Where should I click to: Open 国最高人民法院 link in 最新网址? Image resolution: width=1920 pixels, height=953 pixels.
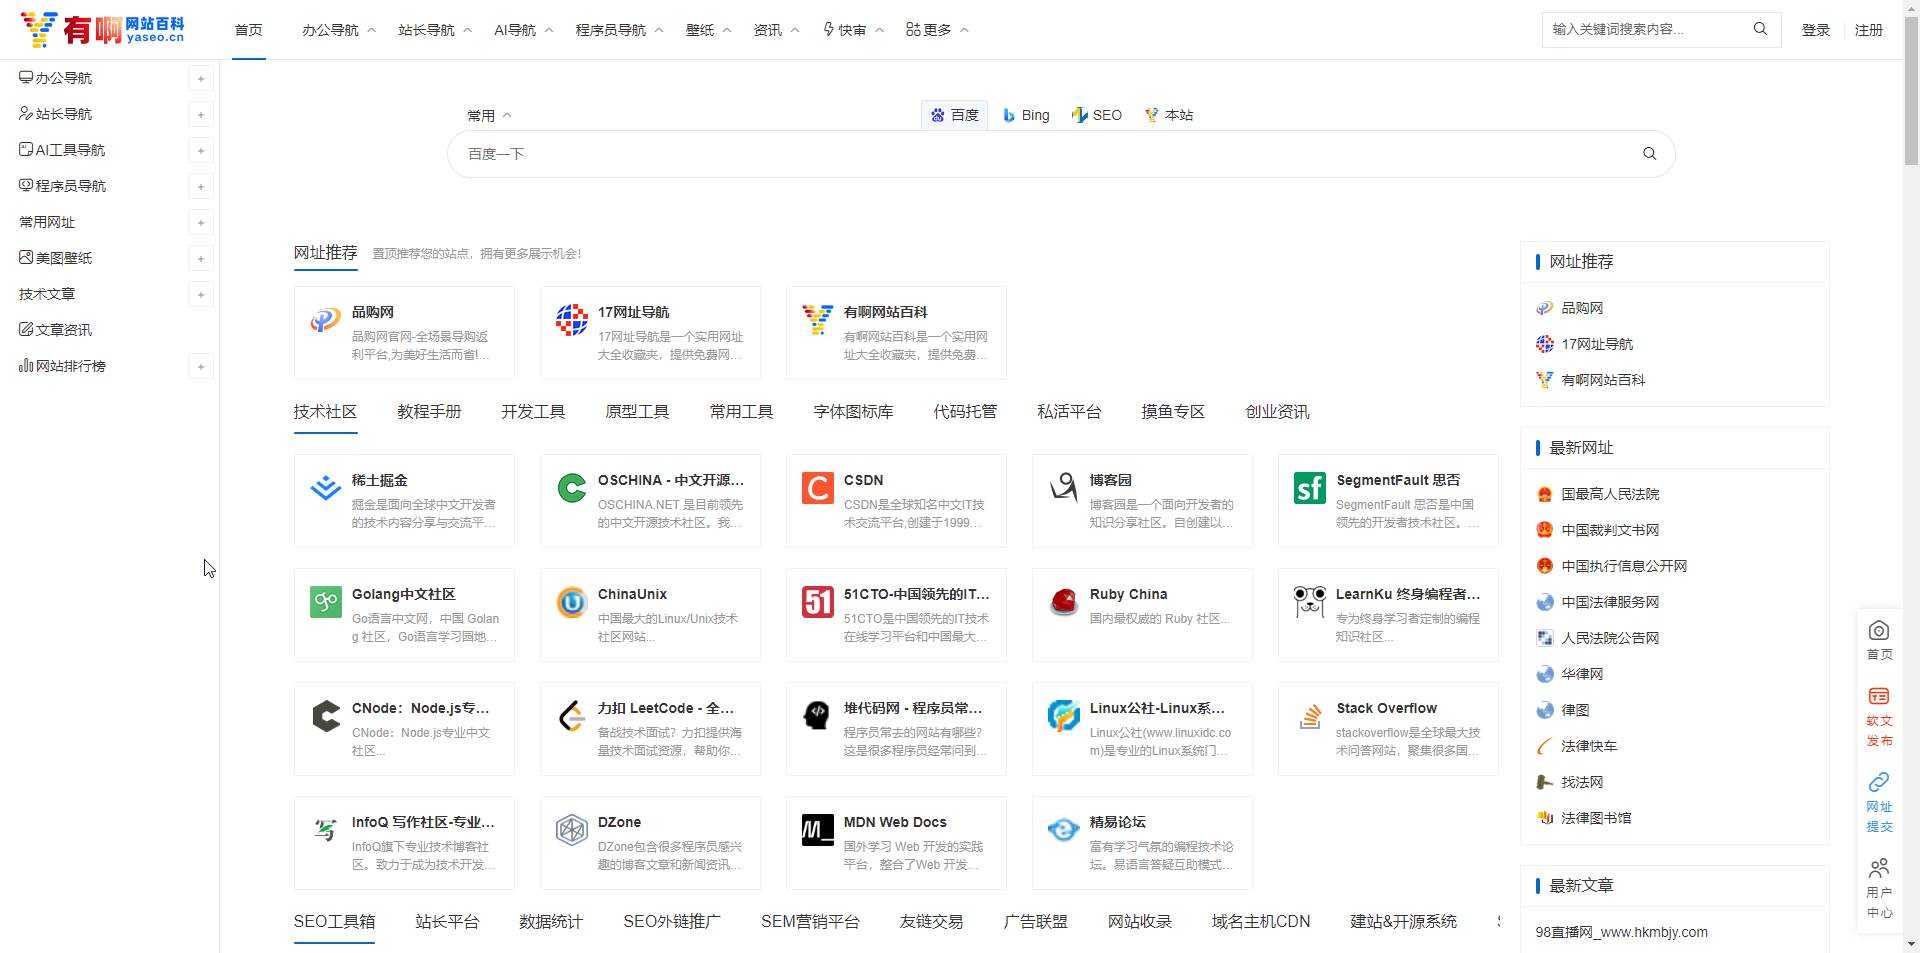(x=1610, y=494)
